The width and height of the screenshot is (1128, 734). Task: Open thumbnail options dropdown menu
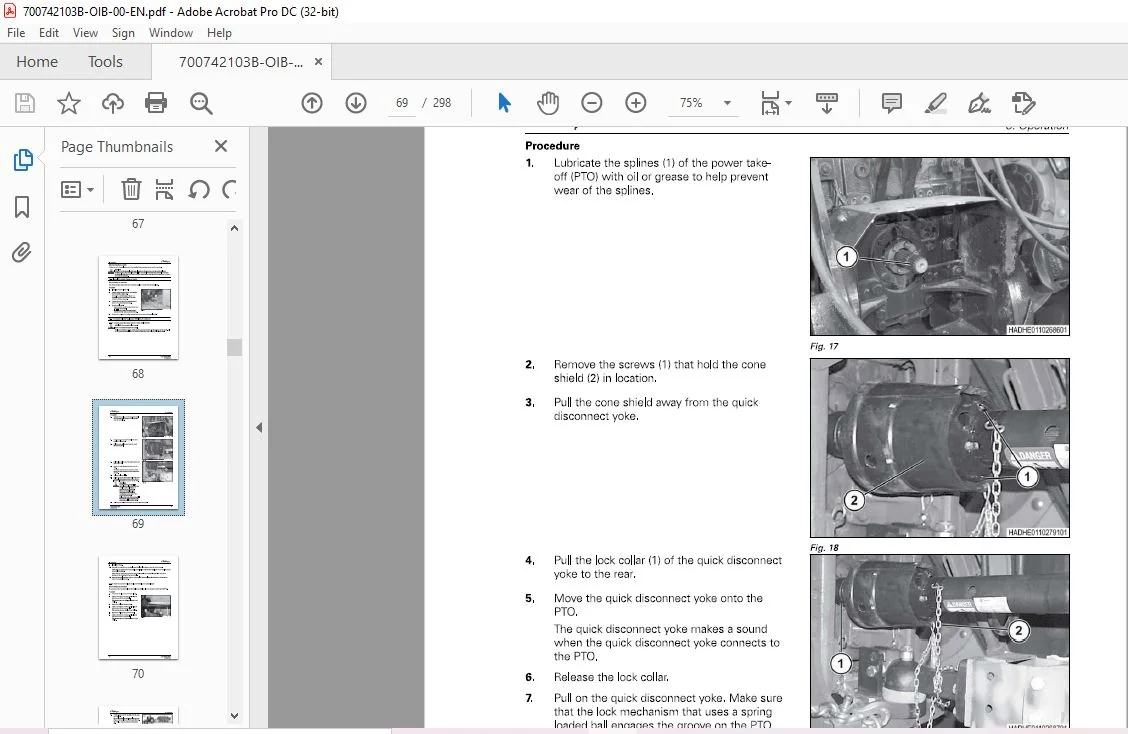point(77,189)
